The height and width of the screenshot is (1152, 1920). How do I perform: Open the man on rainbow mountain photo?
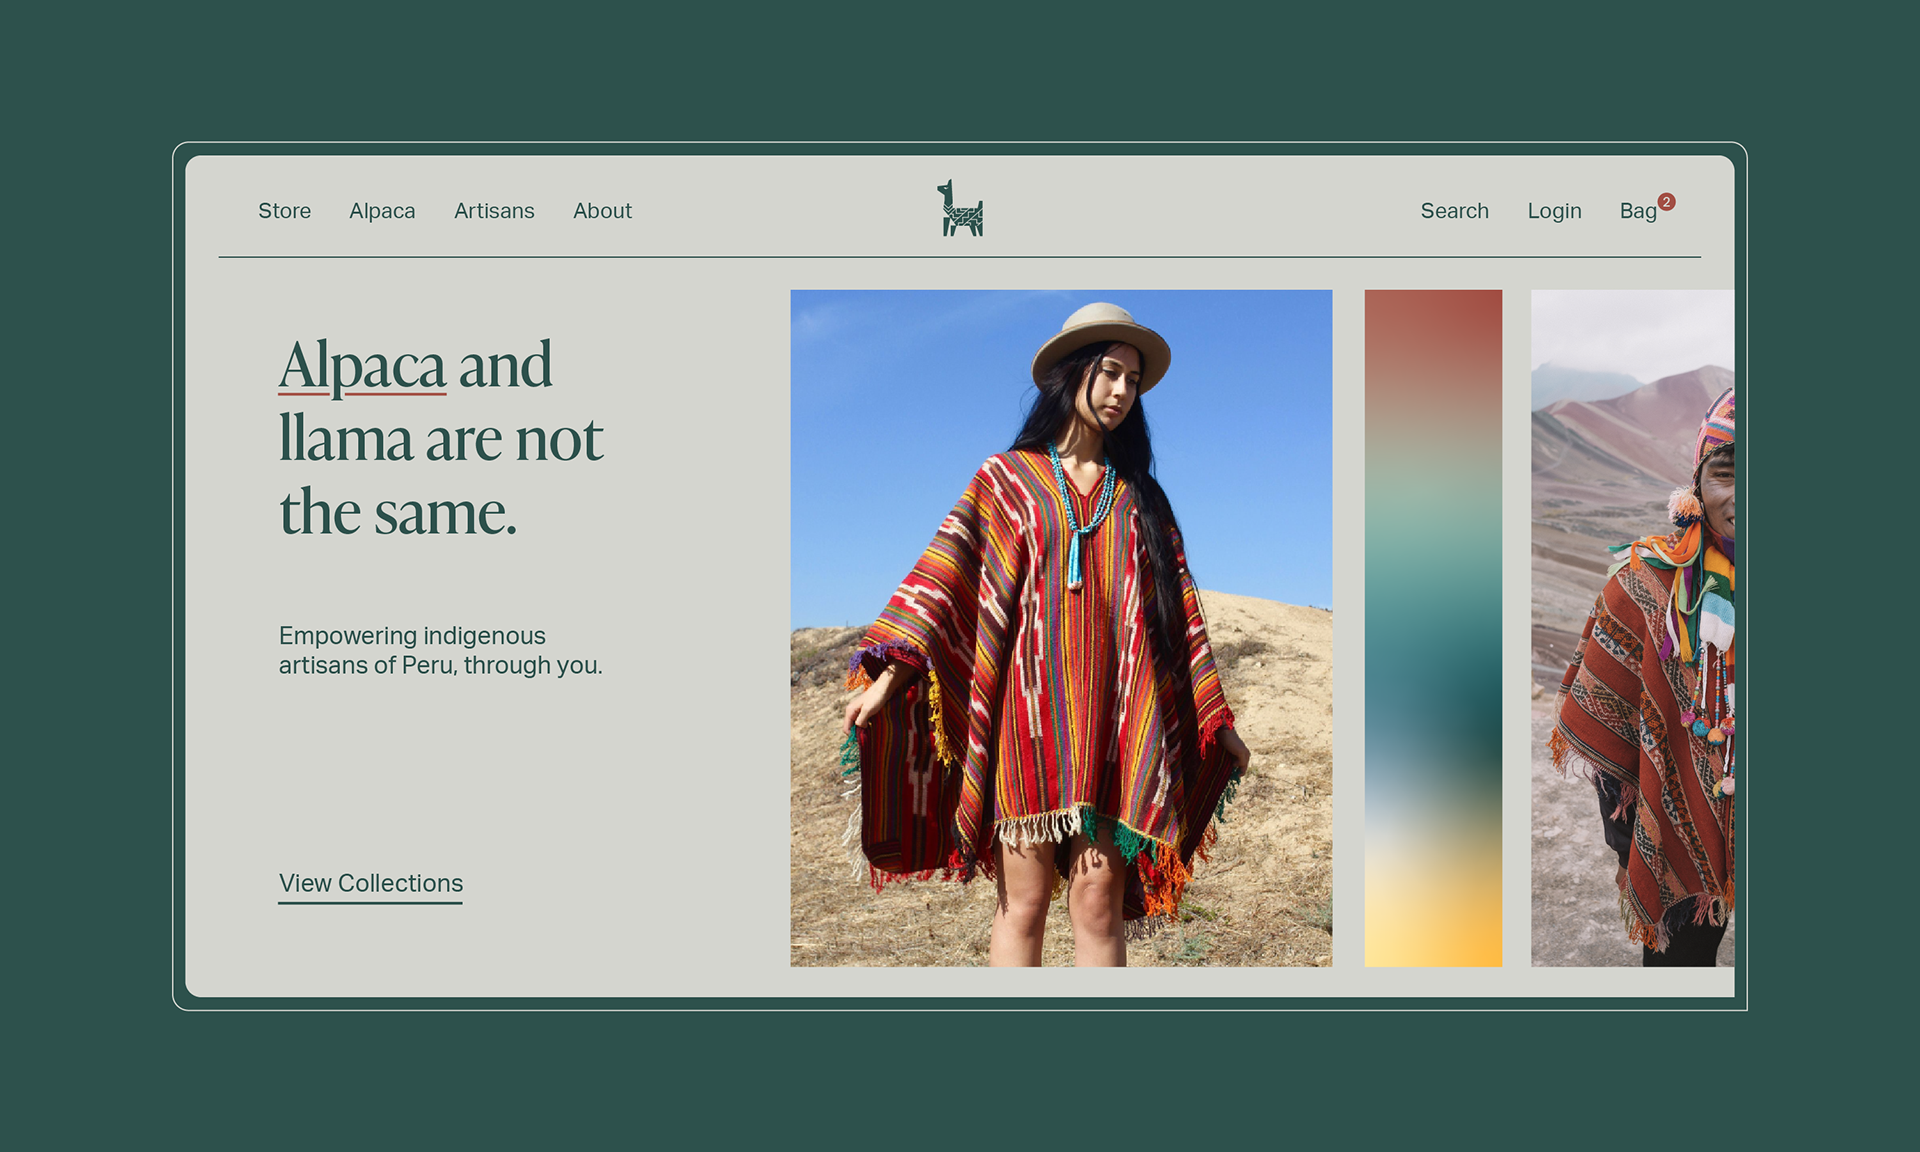[1632, 628]
